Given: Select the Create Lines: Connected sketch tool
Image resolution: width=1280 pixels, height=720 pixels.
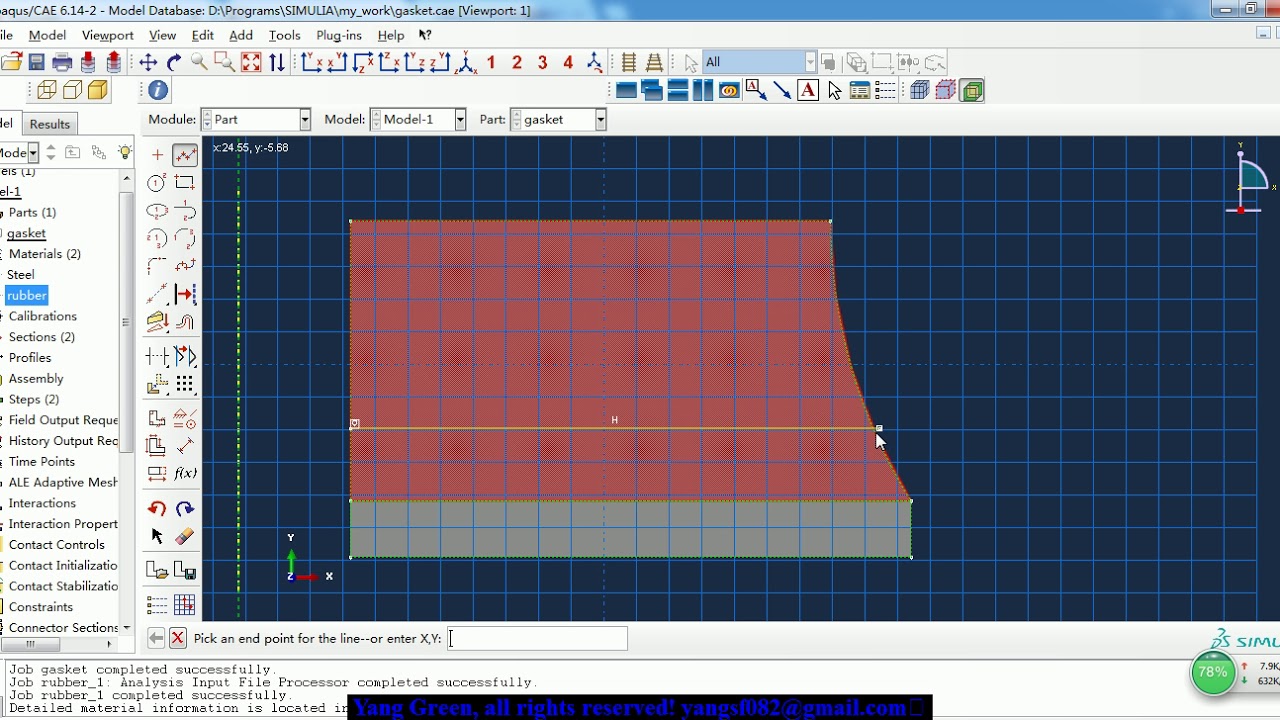Looking at the screenshot, I should click(185, 155).
